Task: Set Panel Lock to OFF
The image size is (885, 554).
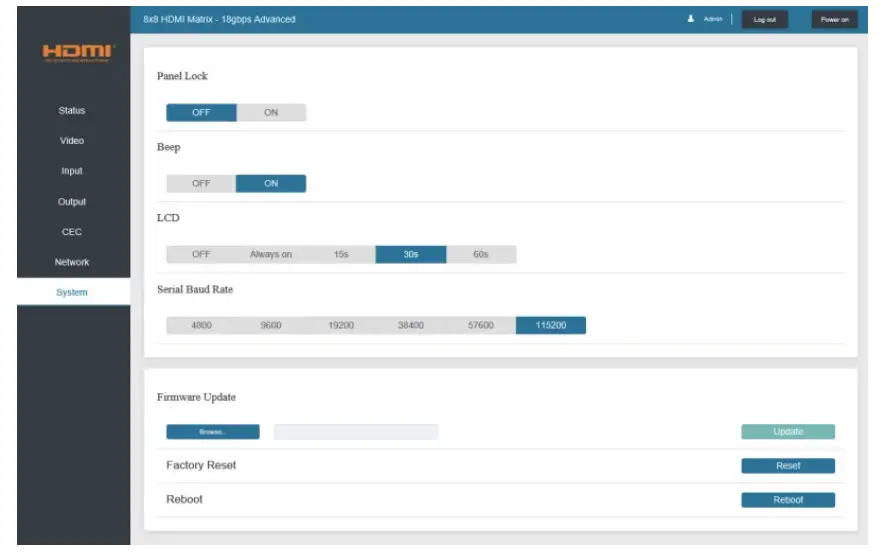Action: pos(201,113)
